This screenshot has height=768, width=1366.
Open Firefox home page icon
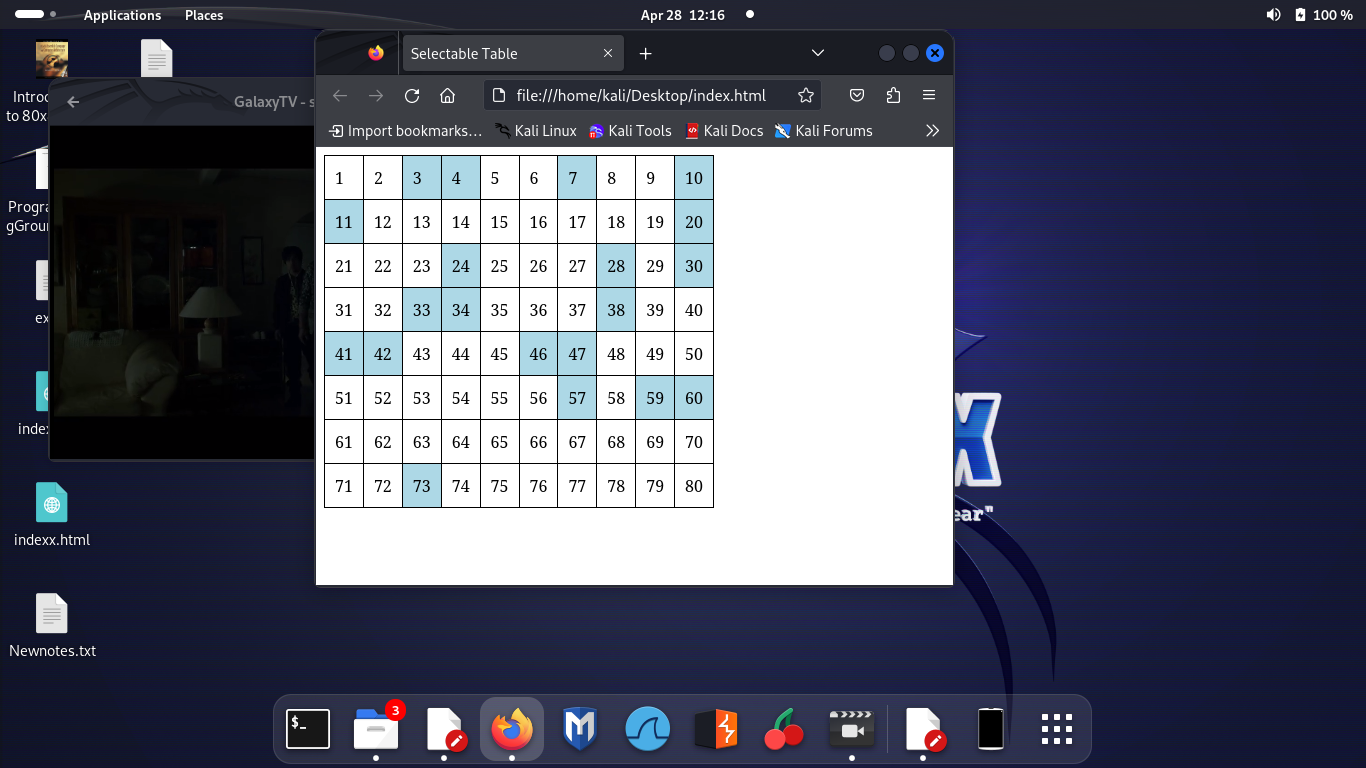point(448,96)
